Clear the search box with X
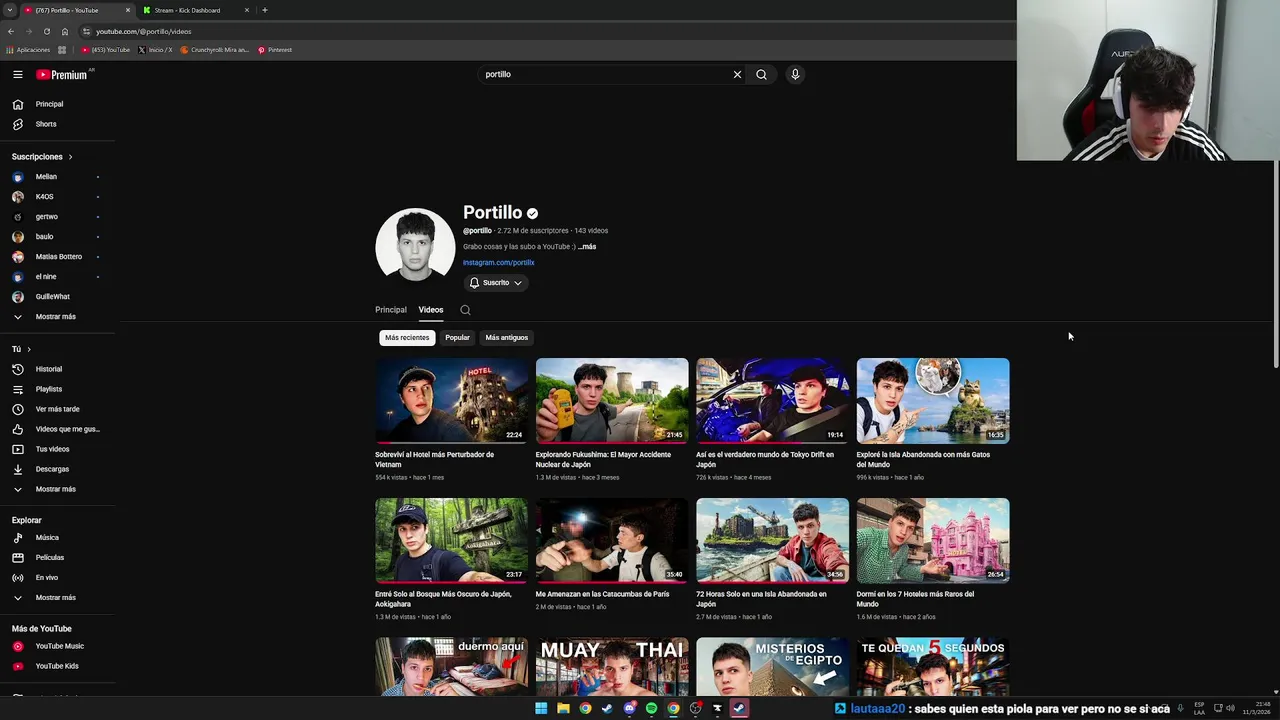The height and width of the screenshot is (720, 1280). [737, 74]
